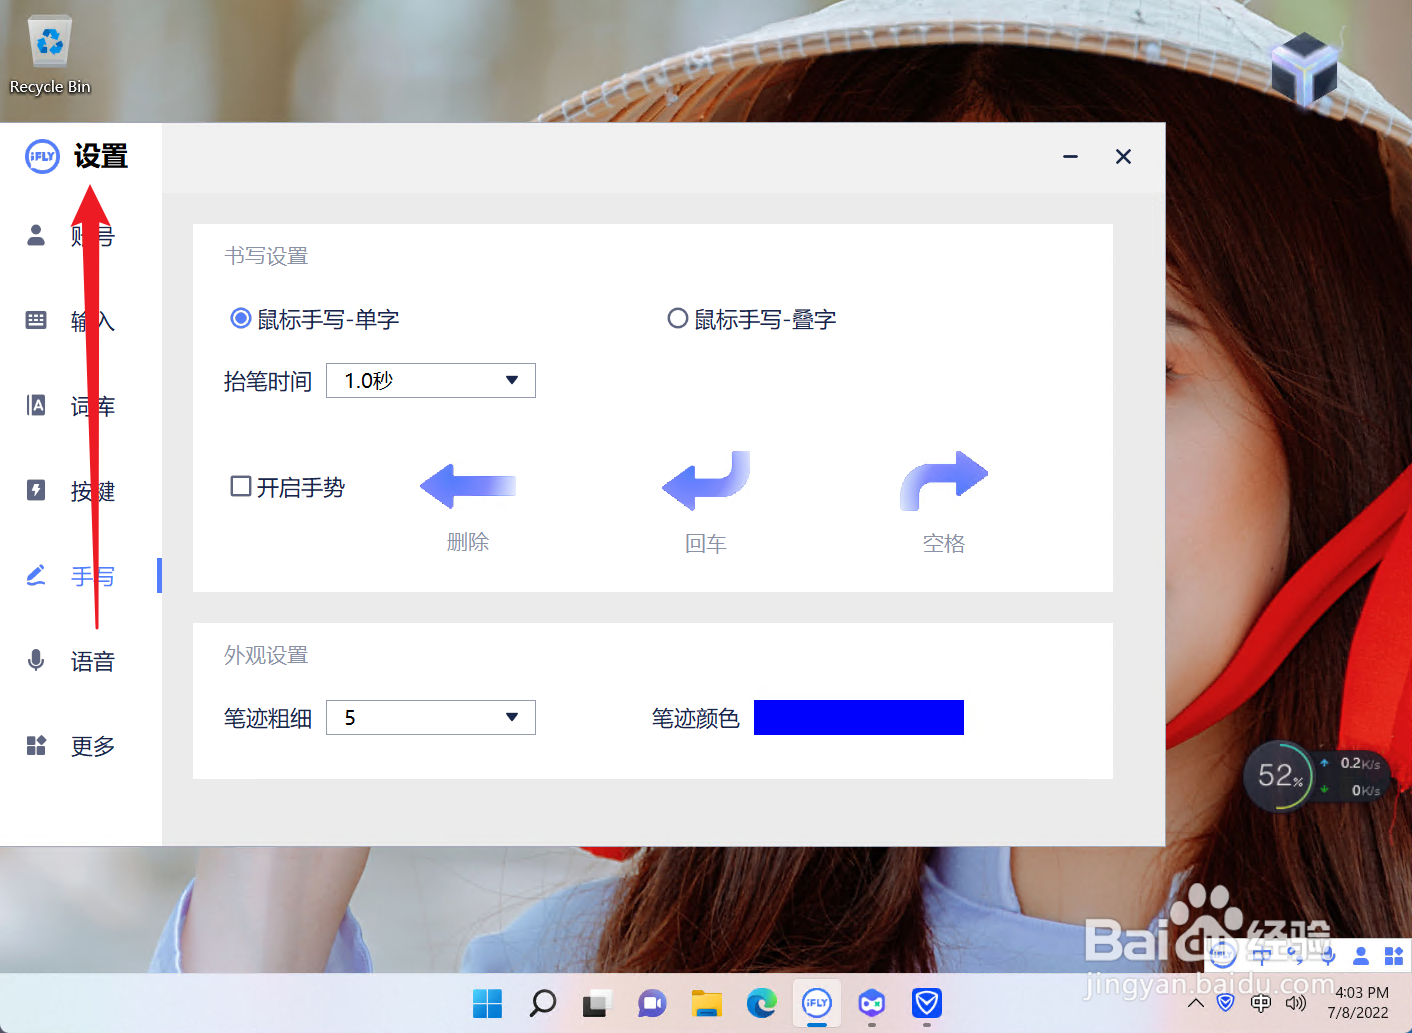Select 鼠标手写-单字 radio option
The image size is (1412, 1033).
tap(315, 319)
